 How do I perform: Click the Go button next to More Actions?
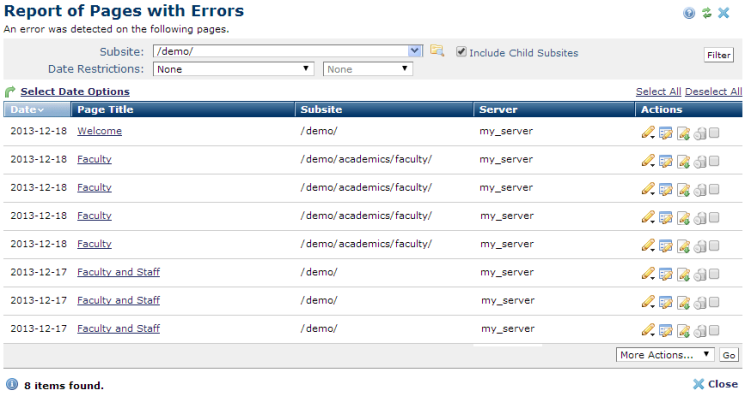click(728, 355)
